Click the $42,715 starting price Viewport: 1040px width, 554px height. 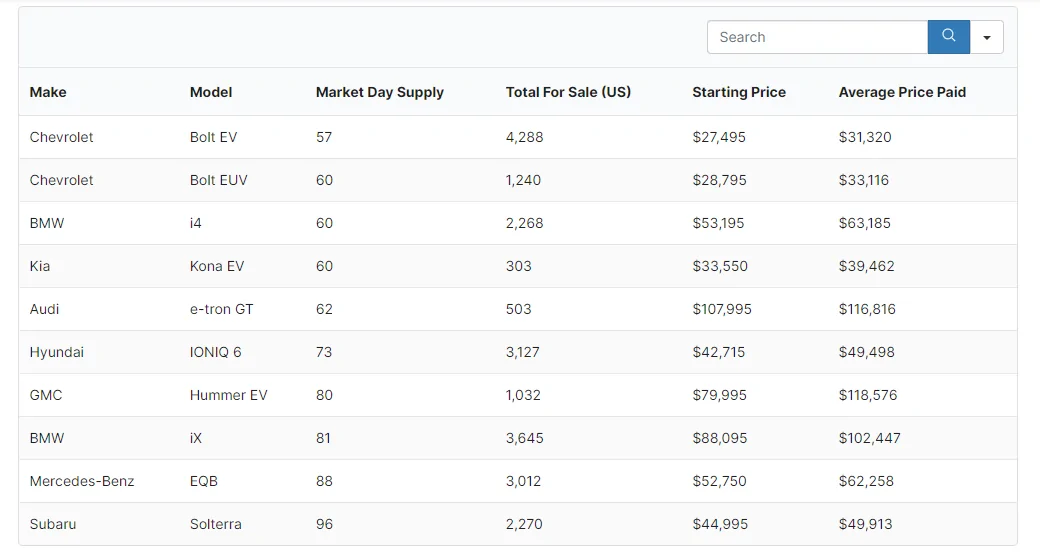click(719, 352)
